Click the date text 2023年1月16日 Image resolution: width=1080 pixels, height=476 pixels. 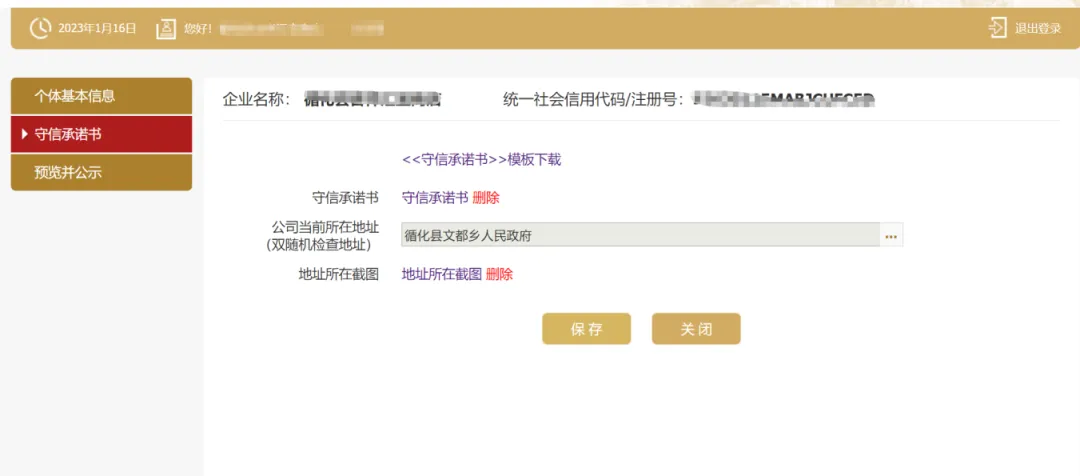tap(97, 29)
